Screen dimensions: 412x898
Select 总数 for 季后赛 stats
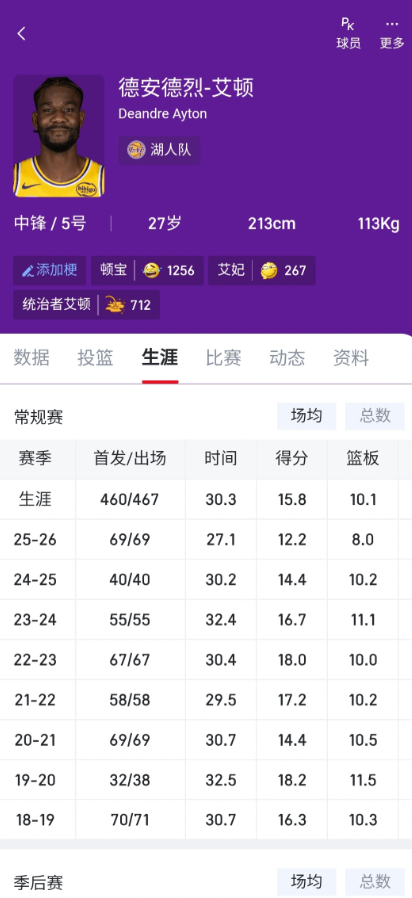[375, 882]
